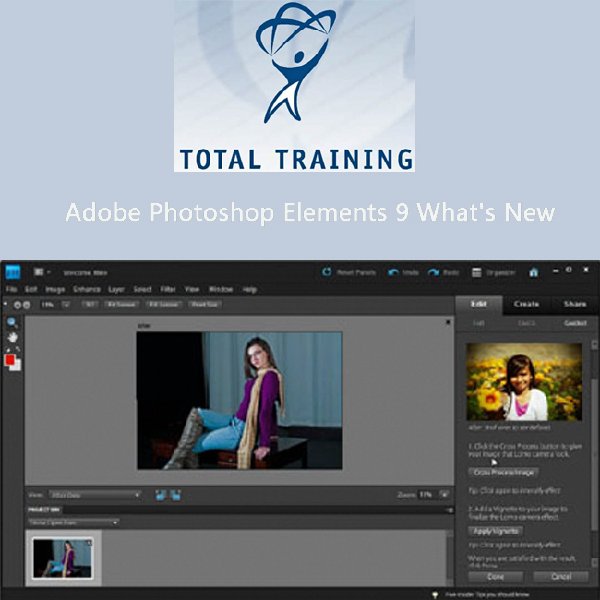600x600 pixels.
Task: Click zoom percentage field in options bar
Action: (x=47, y=305)
